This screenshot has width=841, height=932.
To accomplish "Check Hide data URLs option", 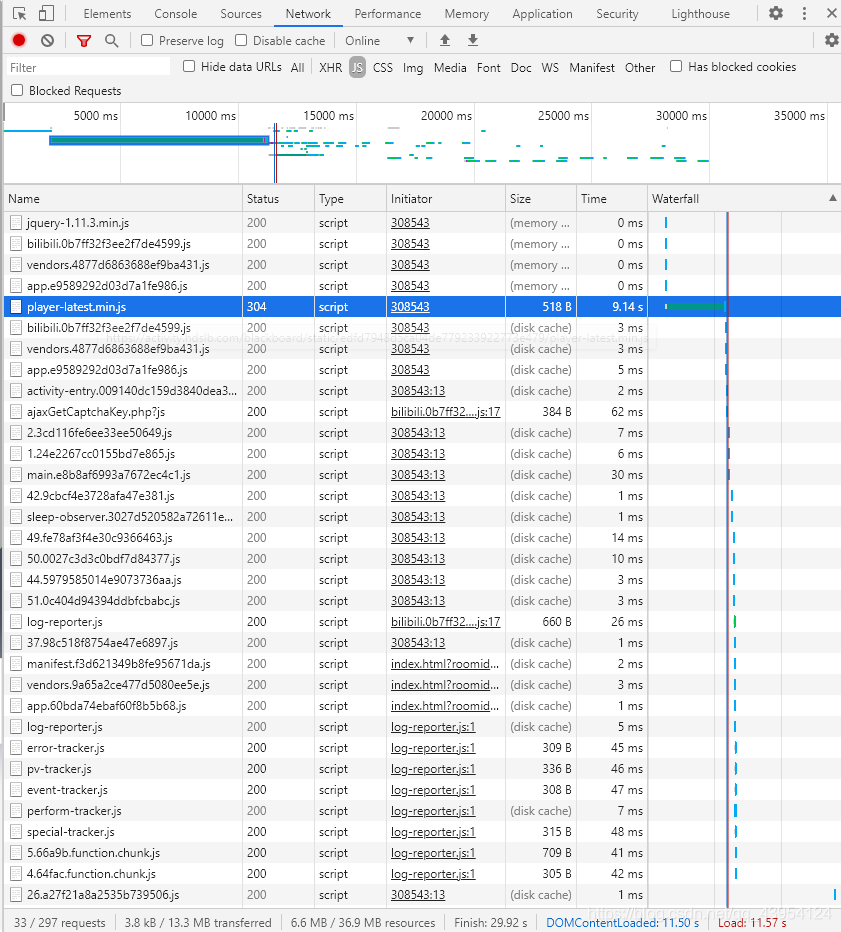I will [x=189, y=66].
